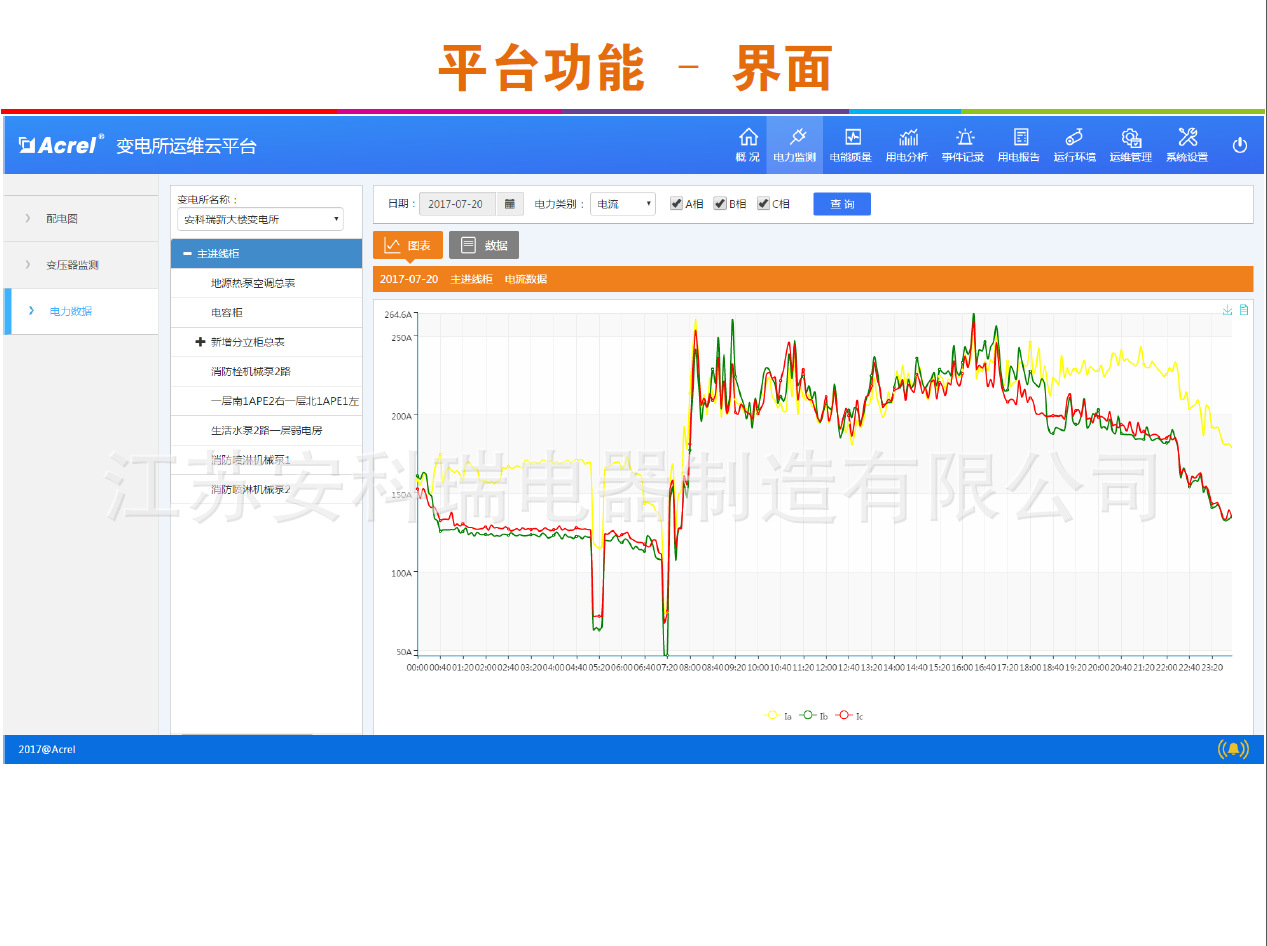This screenshot has height=946, width=1267.
Task: Click the 电流数据 label in orange header
Action: pos(526,279)
